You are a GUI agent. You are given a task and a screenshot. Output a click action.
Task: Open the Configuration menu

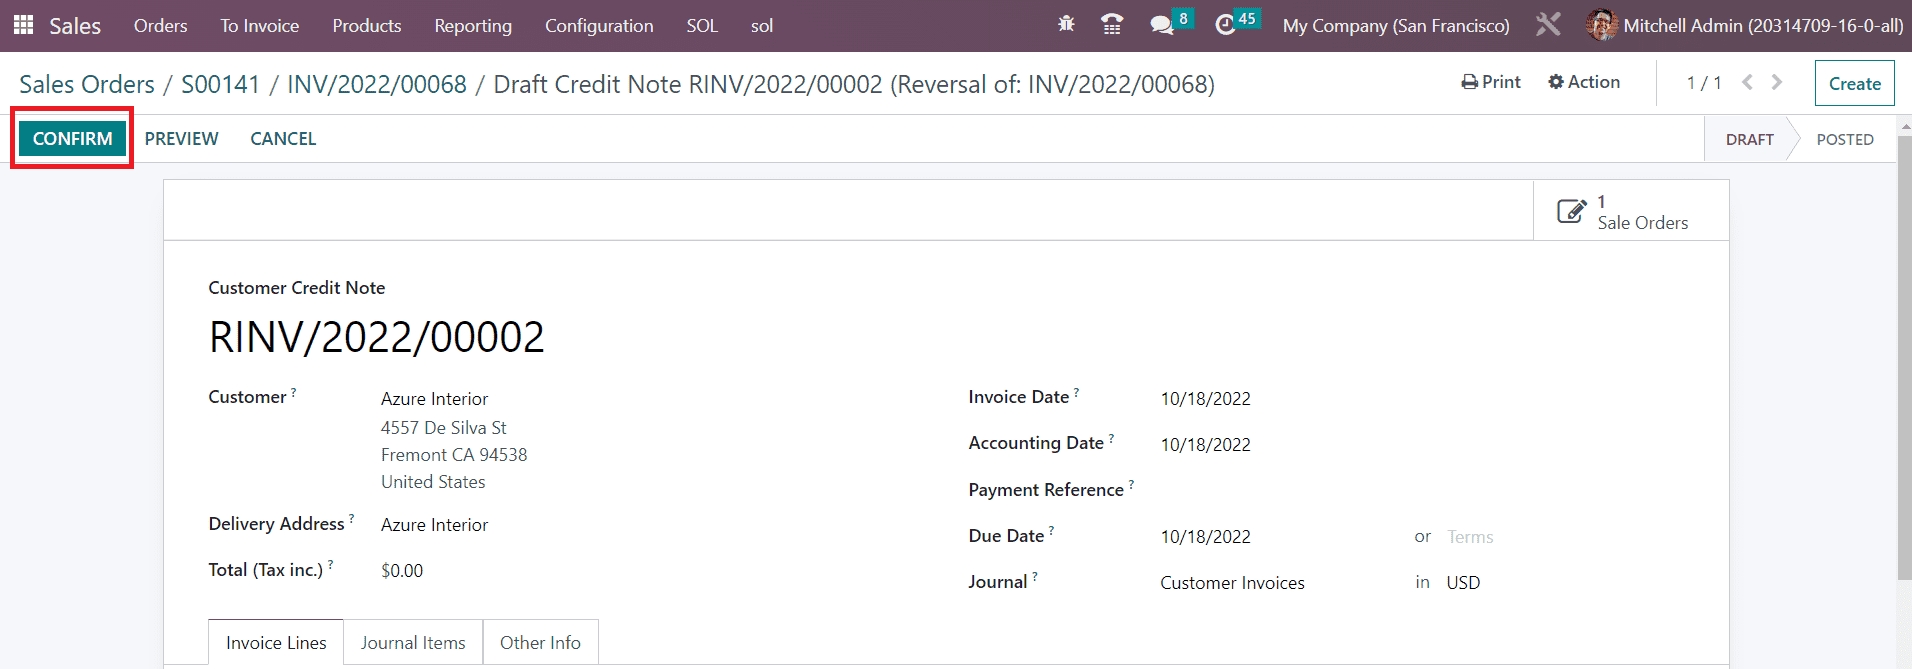pos(598,26)
